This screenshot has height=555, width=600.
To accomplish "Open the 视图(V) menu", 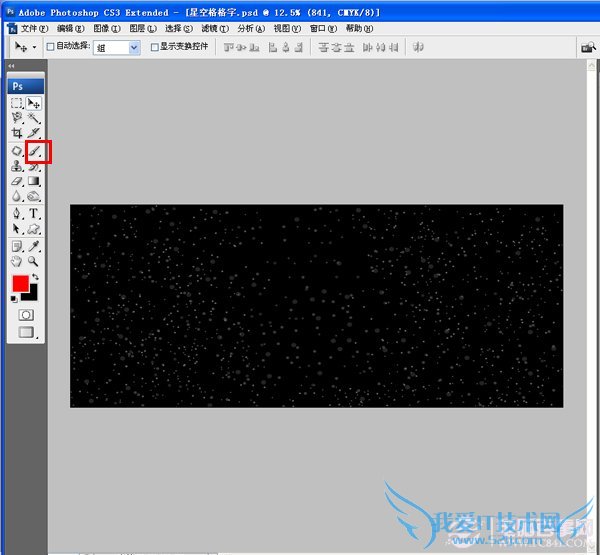I will point(287,28).
